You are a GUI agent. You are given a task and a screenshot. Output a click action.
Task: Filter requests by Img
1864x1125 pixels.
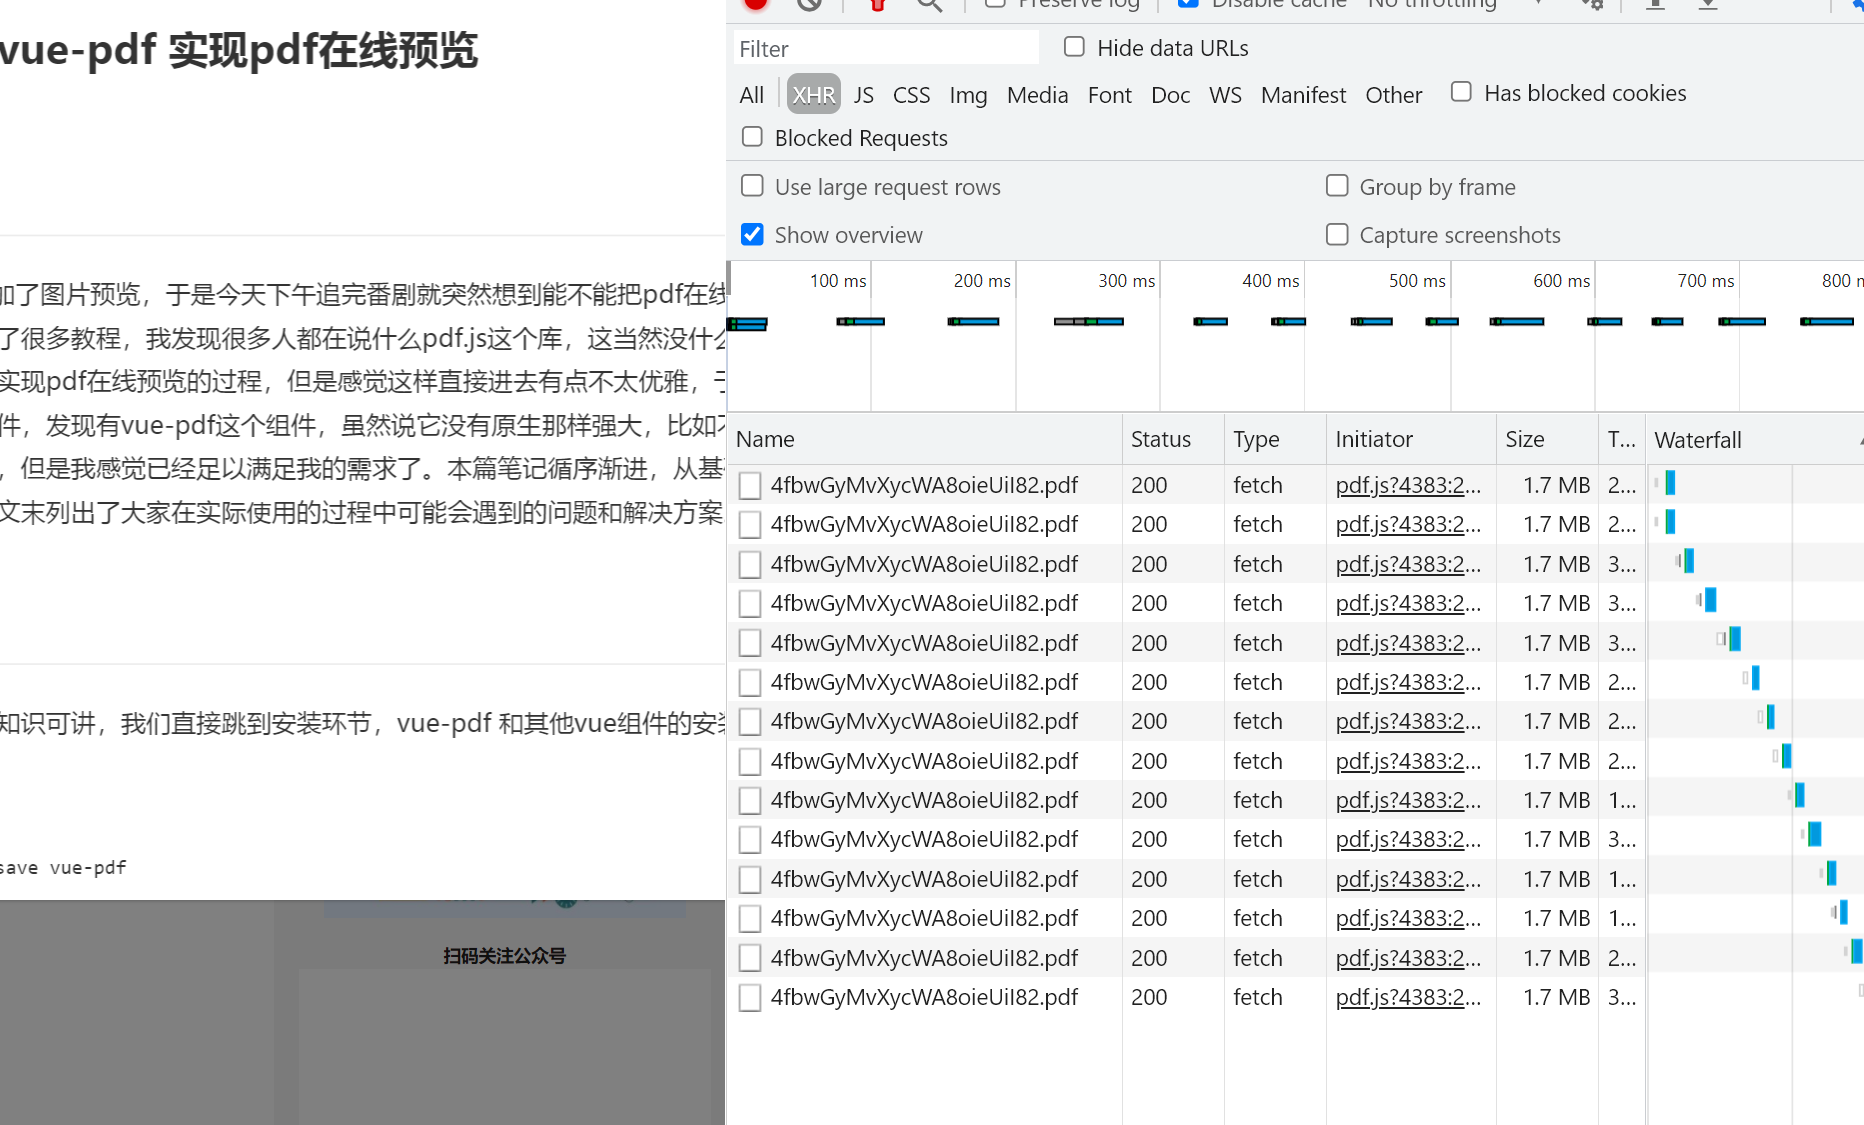coord(968,95)
